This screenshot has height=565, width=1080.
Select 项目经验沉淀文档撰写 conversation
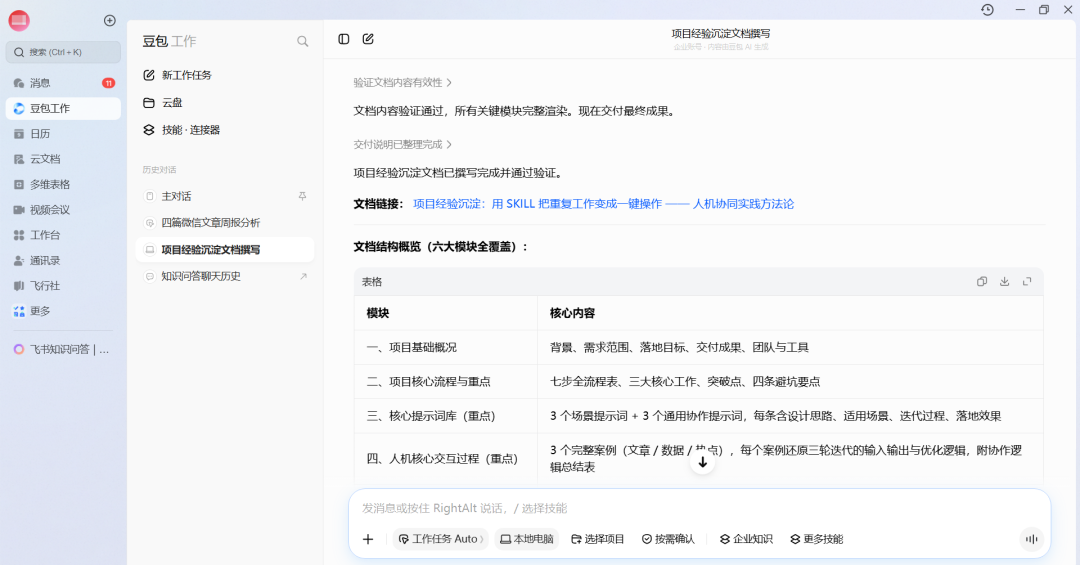225,249
